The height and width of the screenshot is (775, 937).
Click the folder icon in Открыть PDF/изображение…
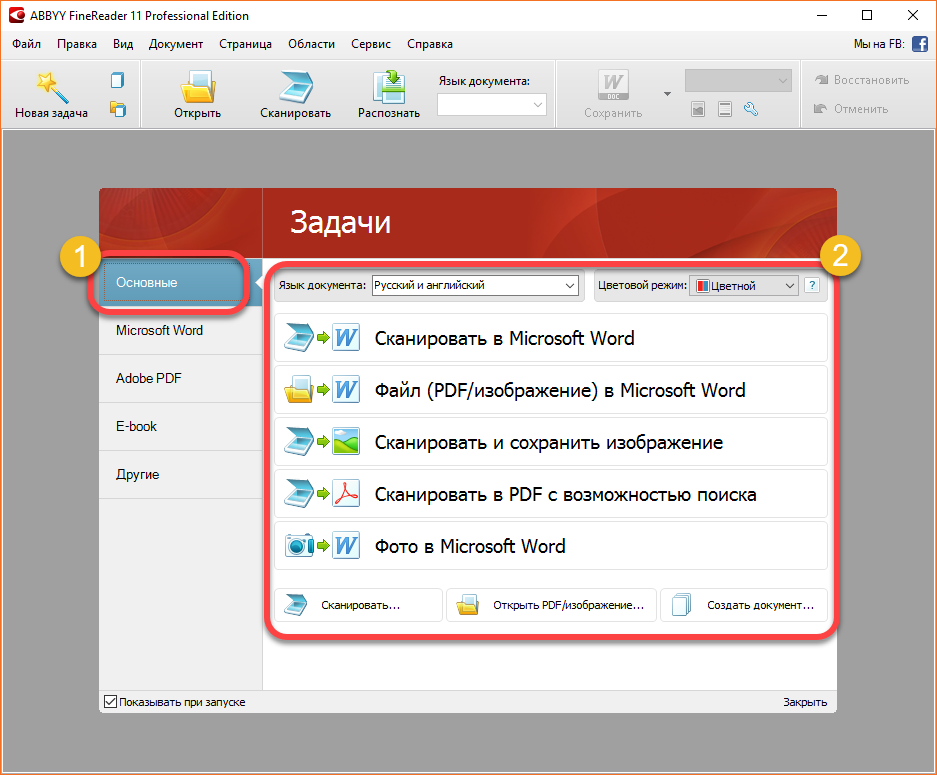coord(467,605)
